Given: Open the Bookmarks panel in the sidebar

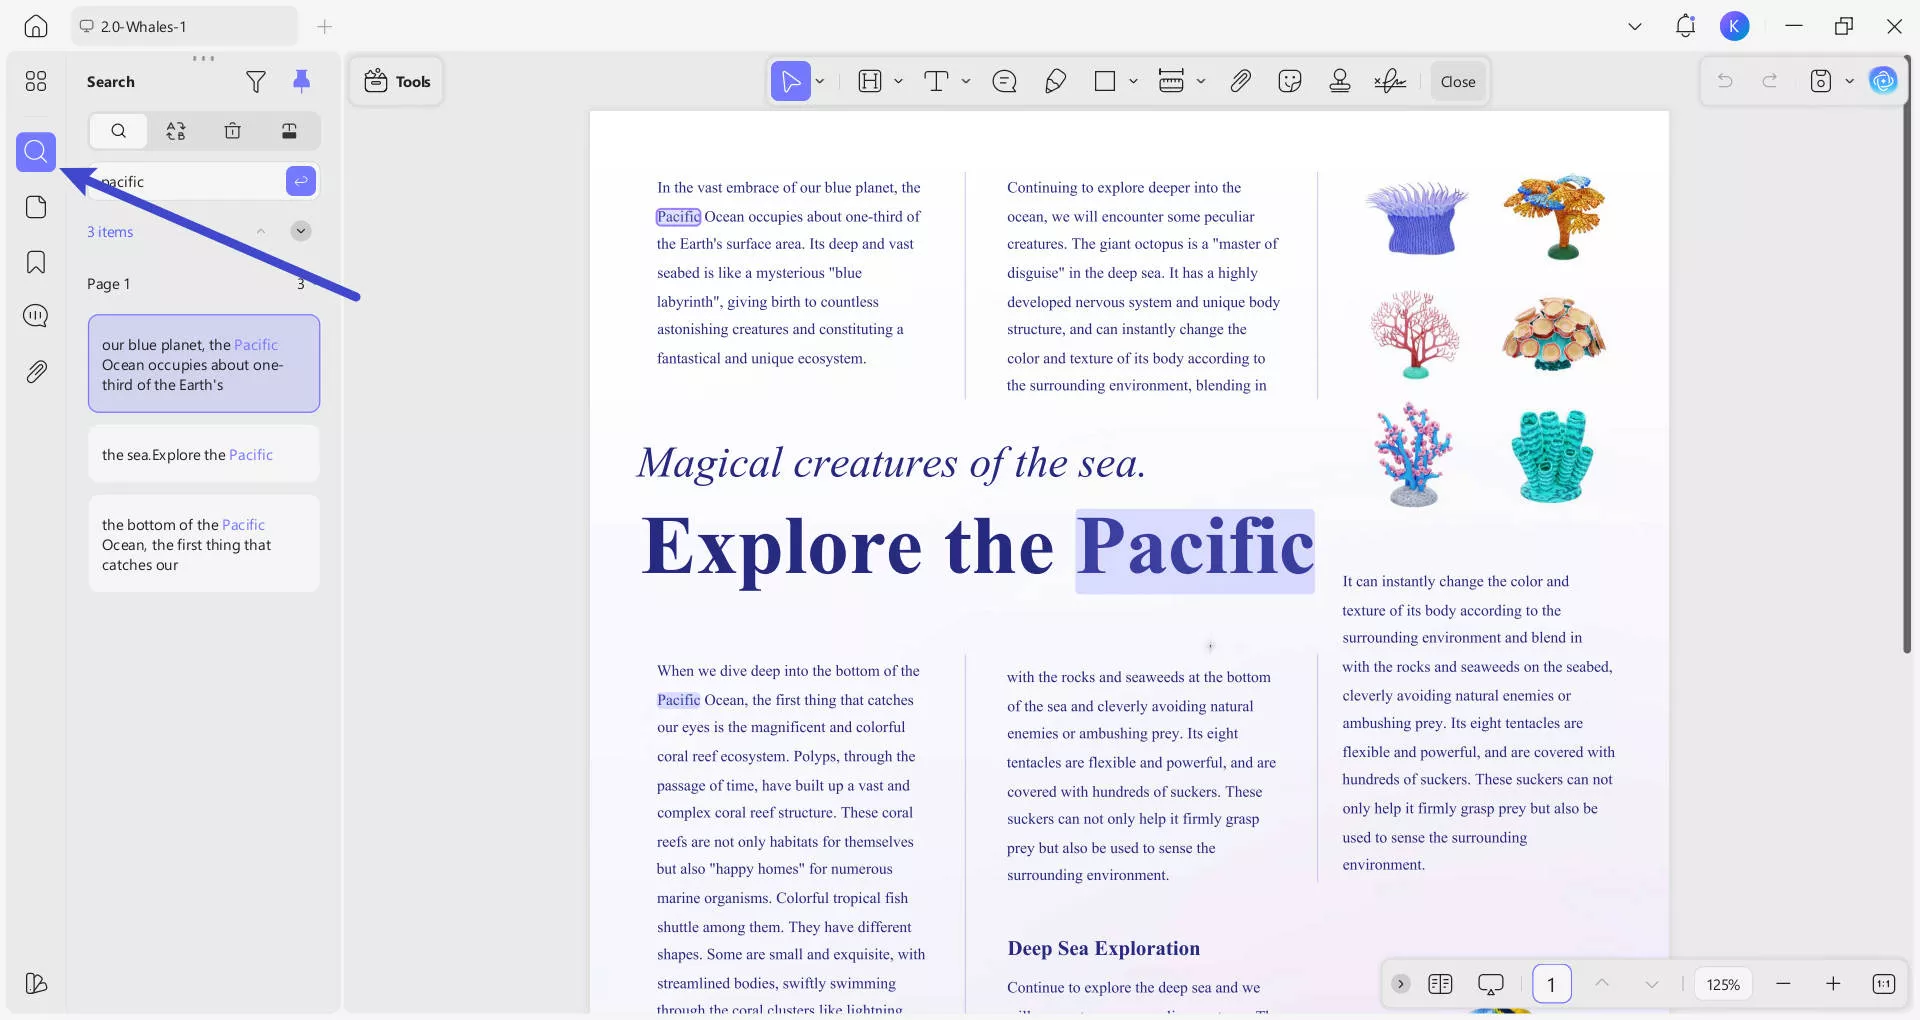Looking at the screenshot, I should [x=36, y=262].
